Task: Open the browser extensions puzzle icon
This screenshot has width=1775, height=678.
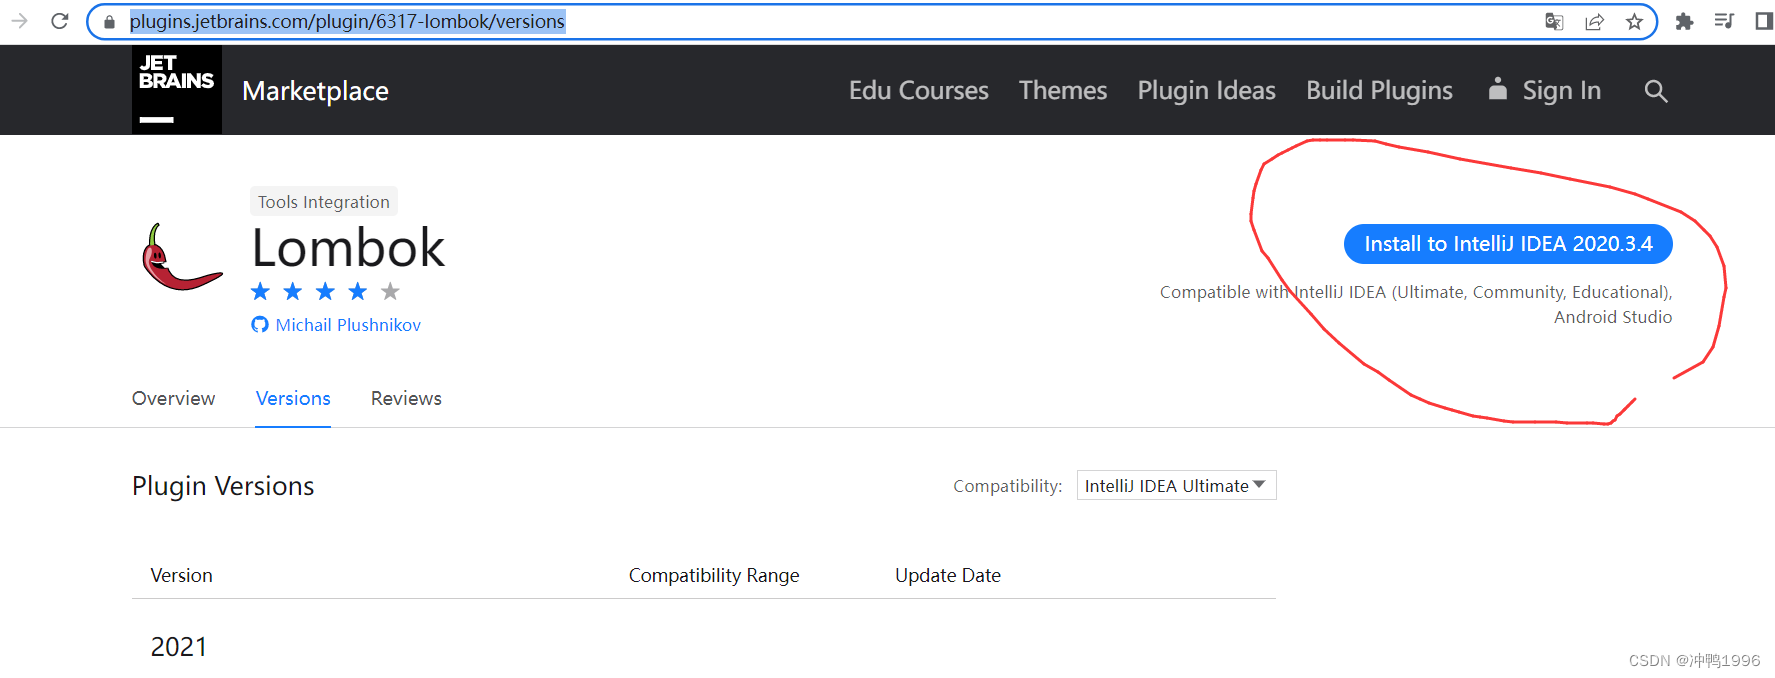Action: click(x=1685, y=22)
